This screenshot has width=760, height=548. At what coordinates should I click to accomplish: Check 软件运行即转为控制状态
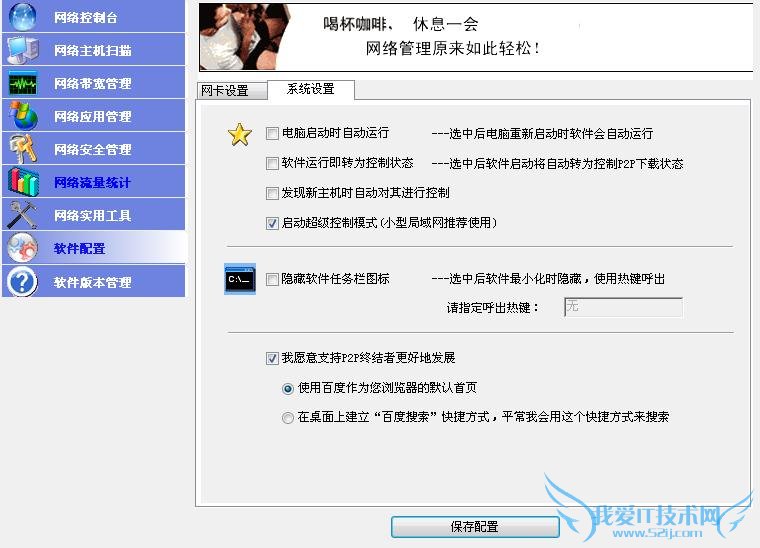coord(272,163)
